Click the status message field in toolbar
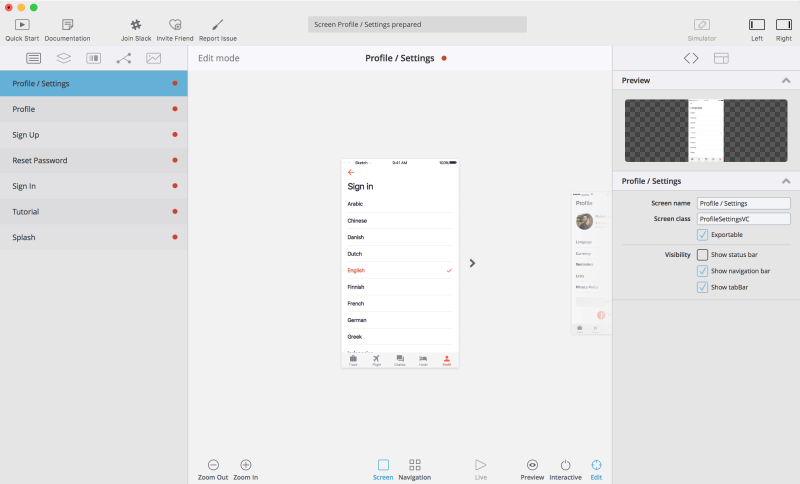Screen dimensions: 800x484 click(x=417, y=24)
